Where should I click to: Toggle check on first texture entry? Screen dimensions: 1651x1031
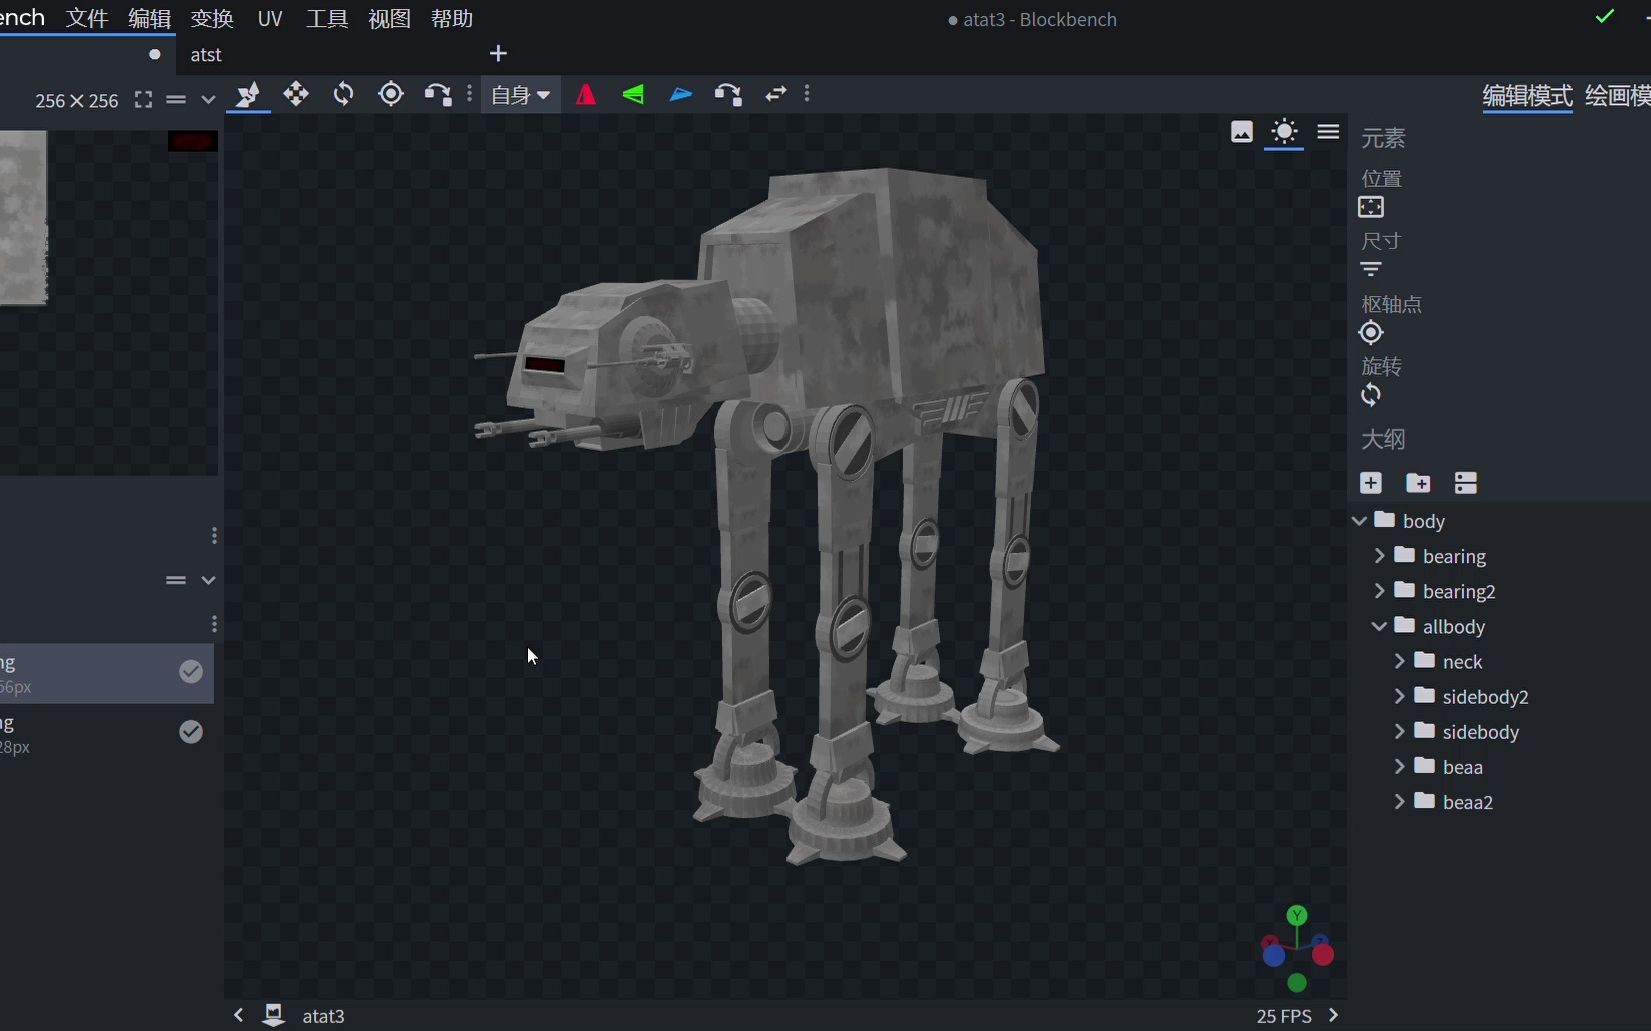[191, 672]
